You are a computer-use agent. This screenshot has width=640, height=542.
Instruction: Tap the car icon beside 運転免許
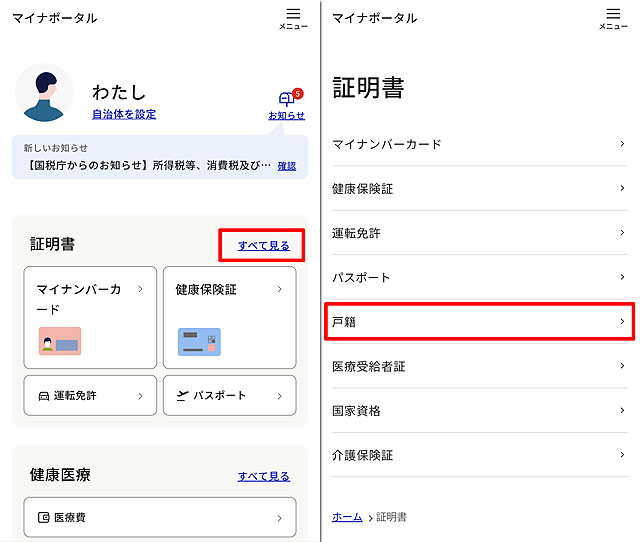pyautogui.click(x=44, y=396)
